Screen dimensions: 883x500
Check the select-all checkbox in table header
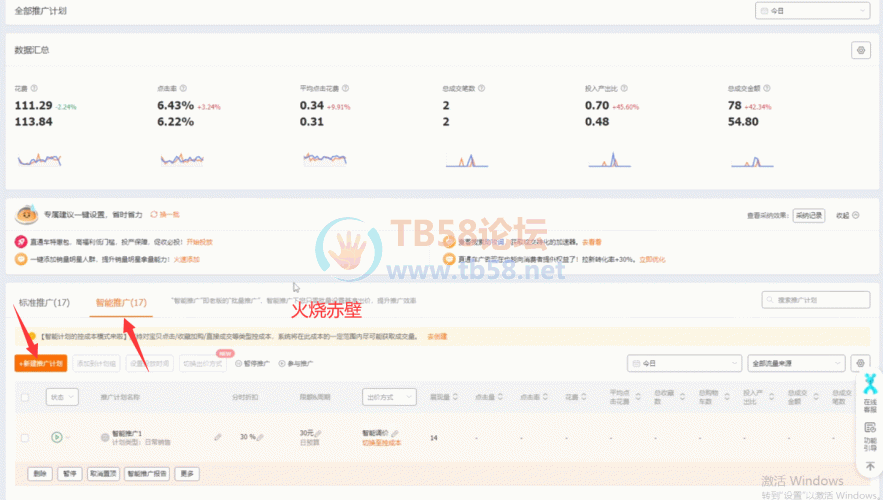tap(25, 397)
